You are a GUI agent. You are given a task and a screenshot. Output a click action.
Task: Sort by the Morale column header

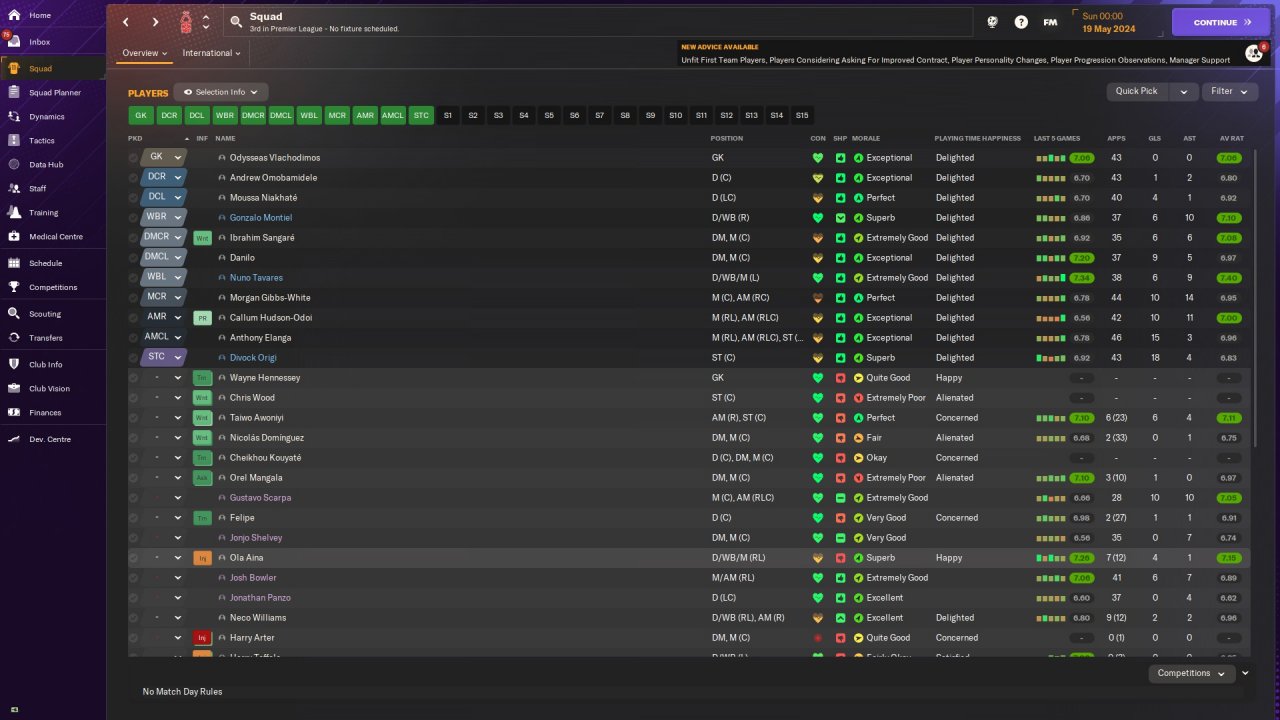pos(866,138)
